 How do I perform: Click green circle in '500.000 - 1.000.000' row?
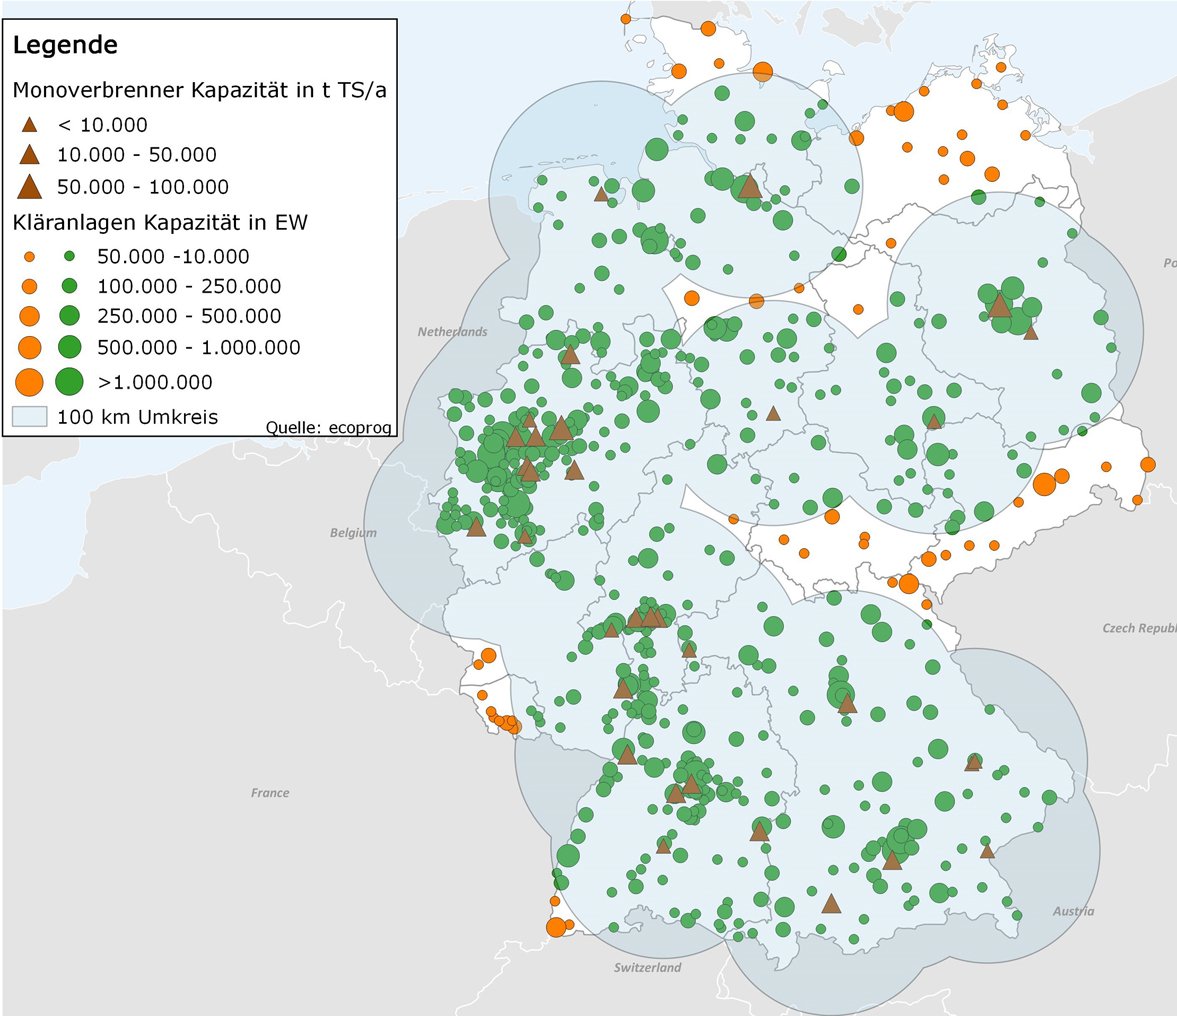(70, 347)
